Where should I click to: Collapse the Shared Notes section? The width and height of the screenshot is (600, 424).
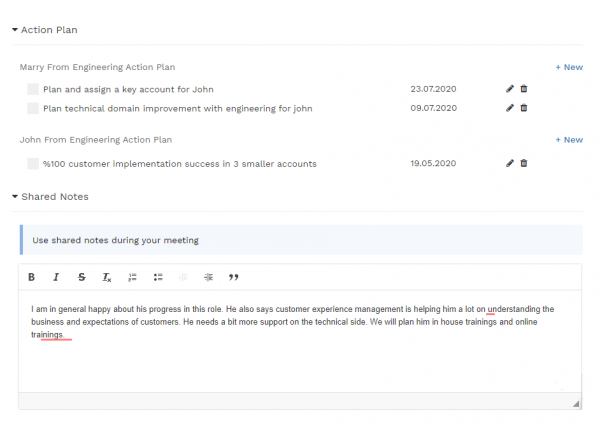15,196
